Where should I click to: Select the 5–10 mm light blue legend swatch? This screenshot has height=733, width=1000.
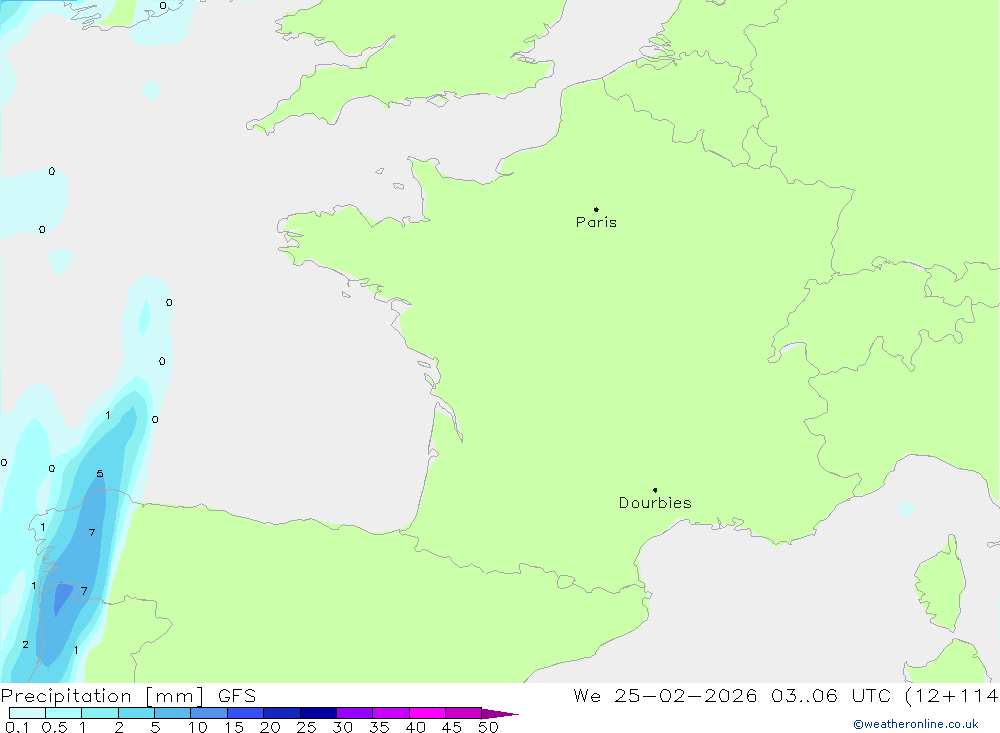coord(173,713)
